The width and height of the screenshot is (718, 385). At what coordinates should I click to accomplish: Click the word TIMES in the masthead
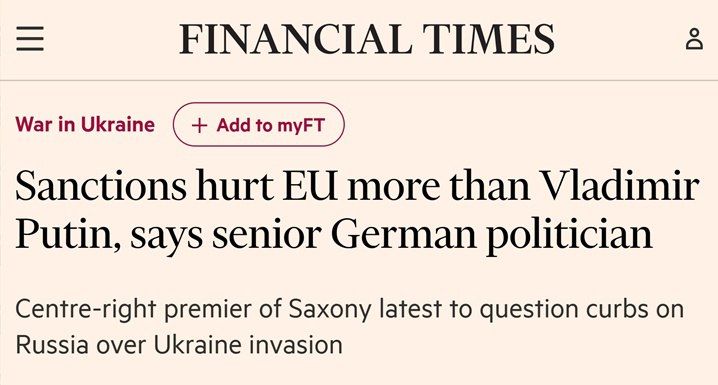click(x=489, y=39)
